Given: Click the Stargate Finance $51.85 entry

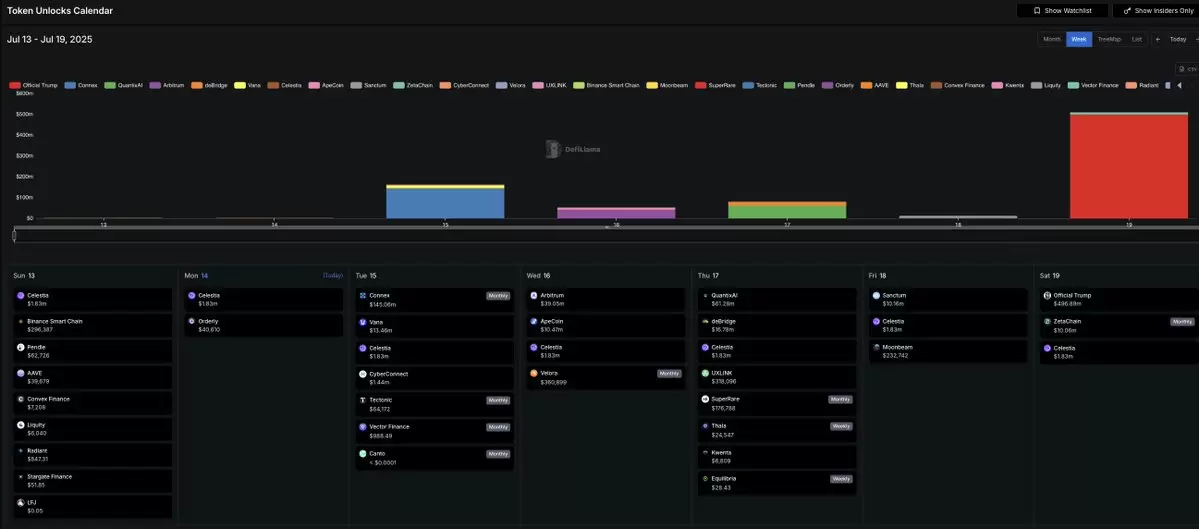Looking at the screenshot, I should [93, 481].
